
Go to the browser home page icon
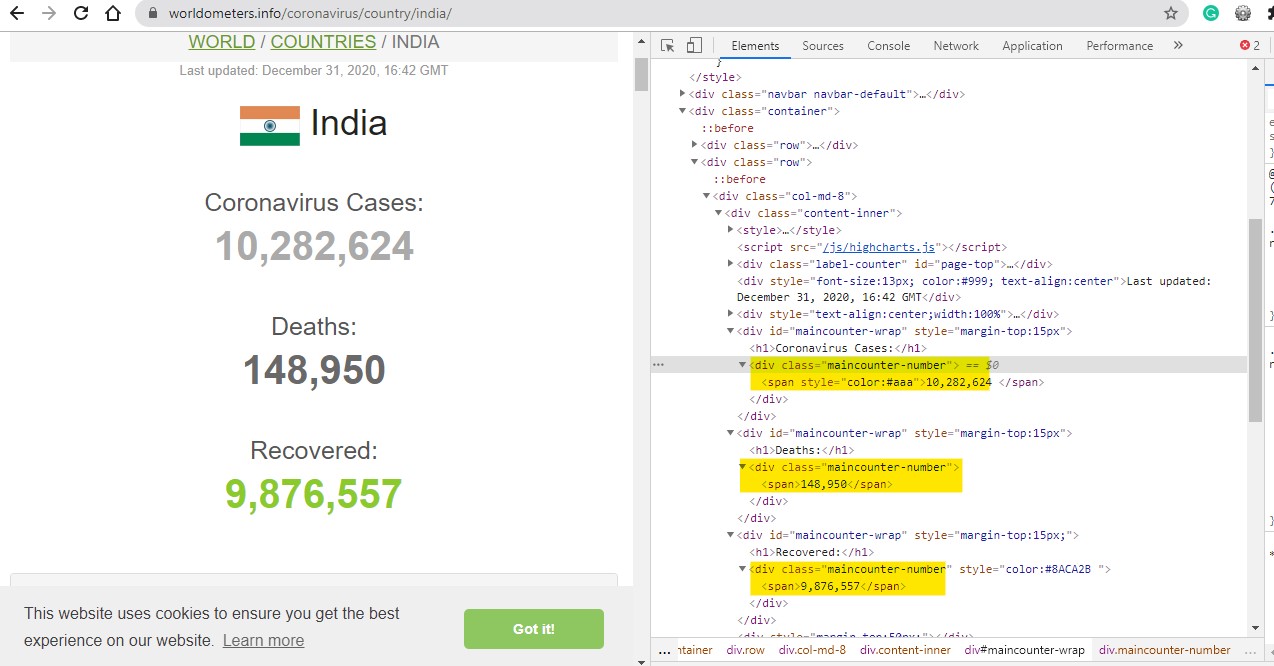113,14
